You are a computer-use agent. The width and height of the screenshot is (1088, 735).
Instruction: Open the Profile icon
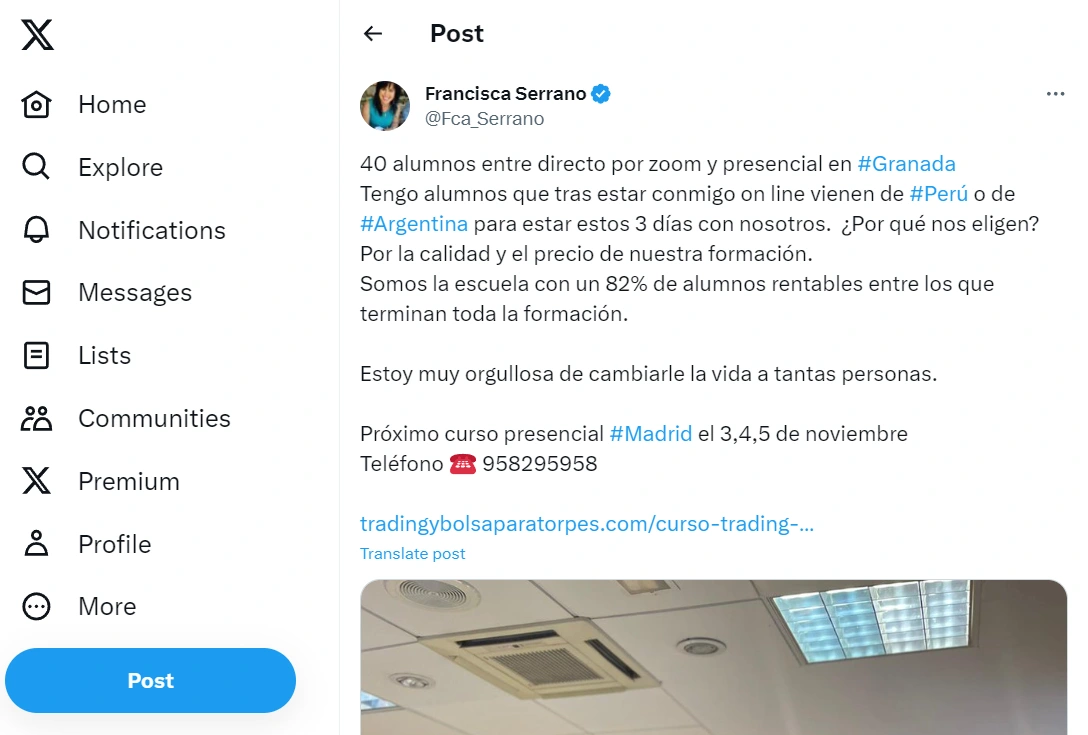point(36,544)
